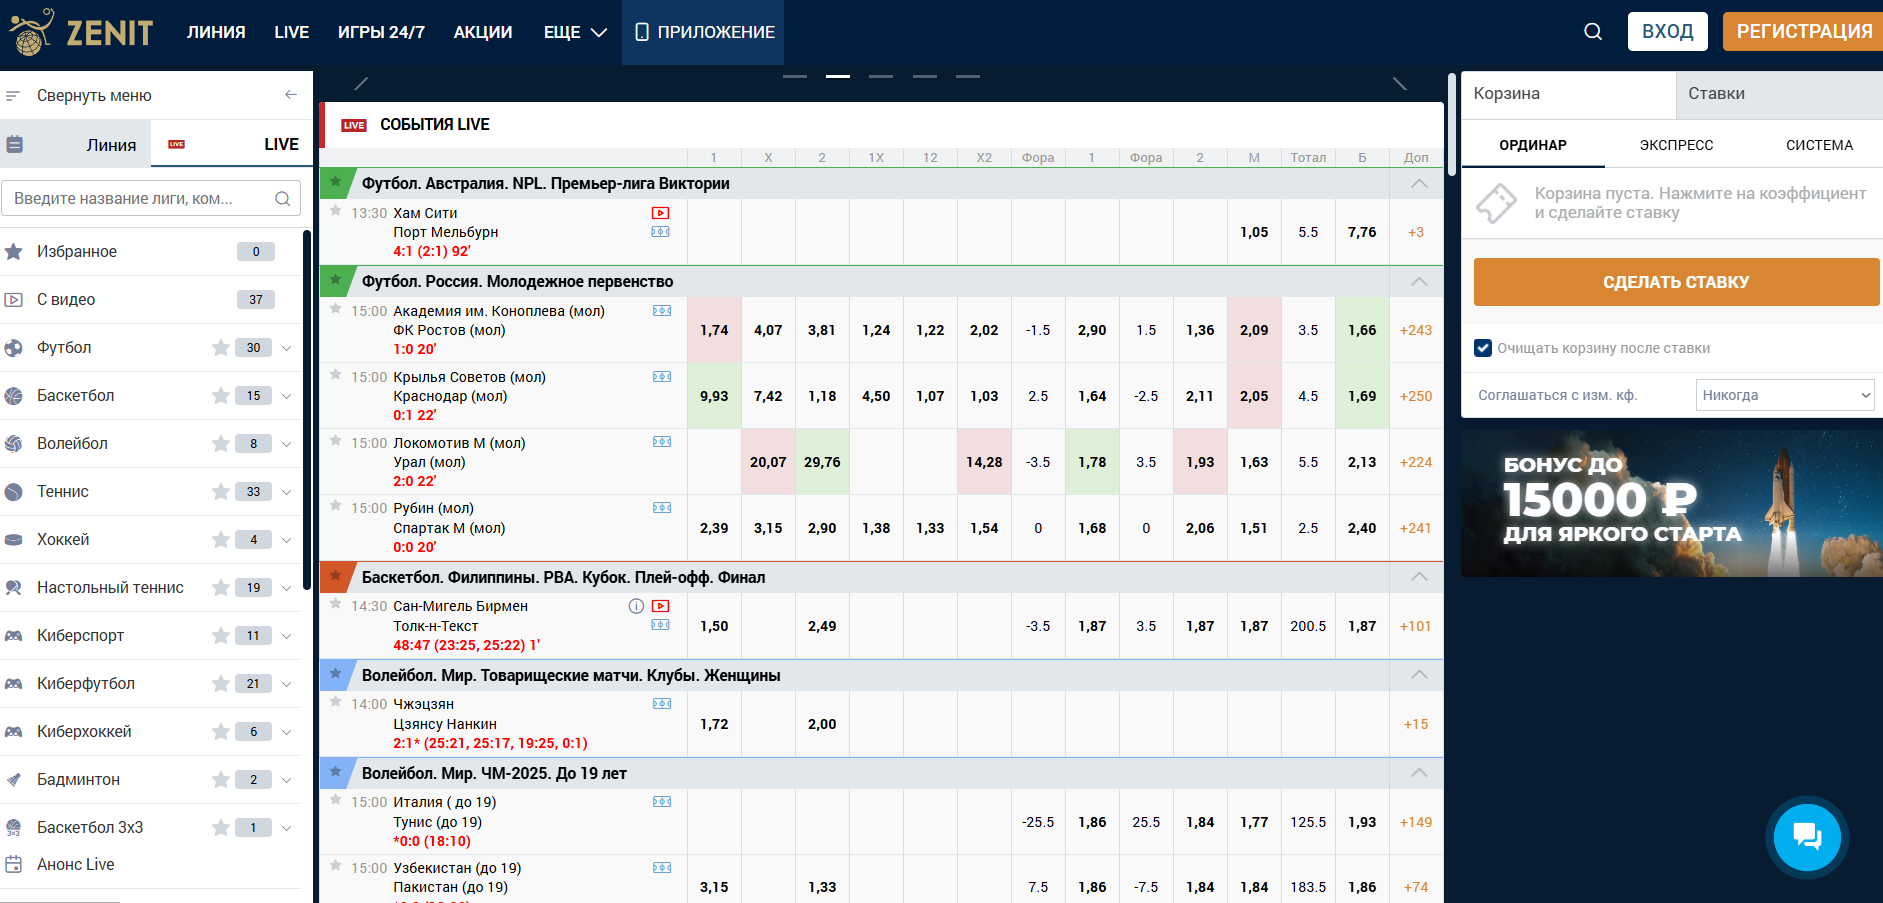Open the Соглашаться с изм. кф. dropdown

1785,395
